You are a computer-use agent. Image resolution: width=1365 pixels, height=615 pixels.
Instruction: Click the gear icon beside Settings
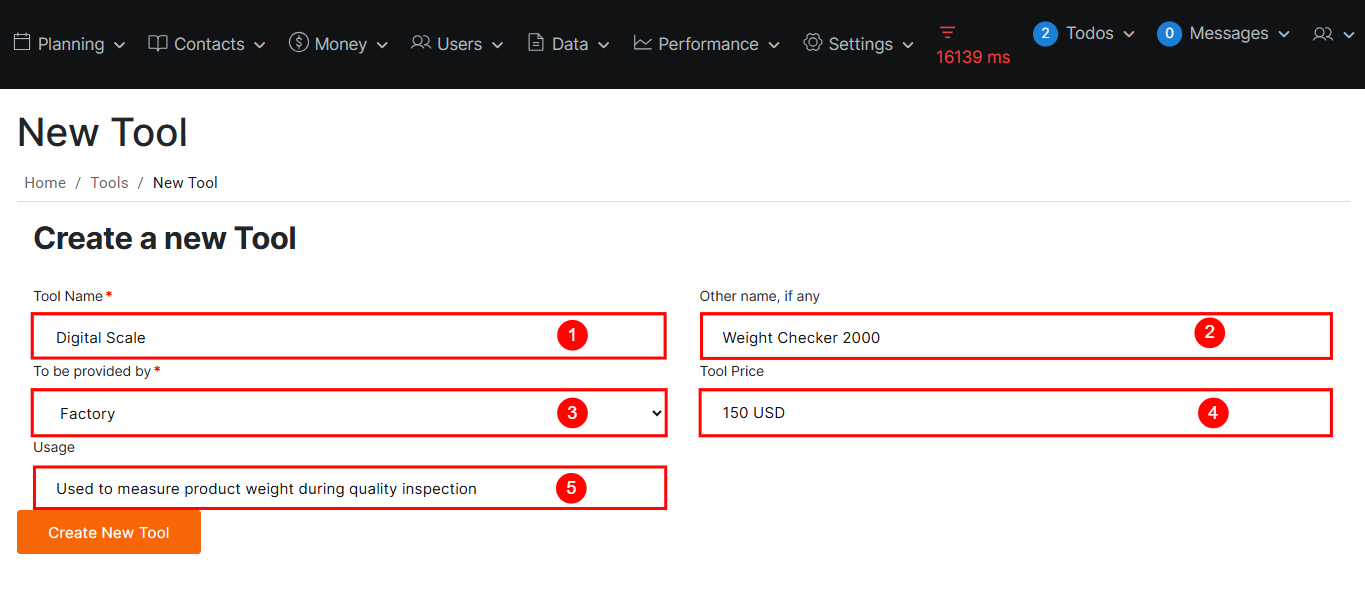pos(813,43)
